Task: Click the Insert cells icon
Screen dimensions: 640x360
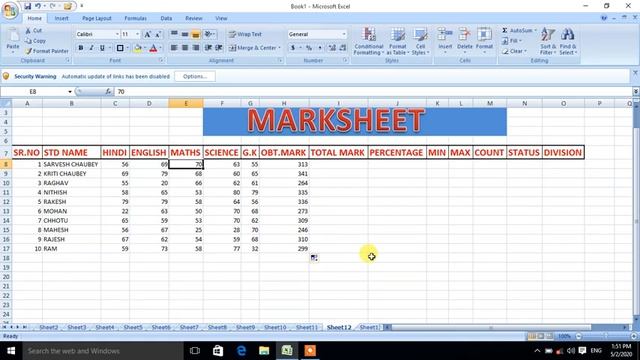Action: click(x=445, y=35)
